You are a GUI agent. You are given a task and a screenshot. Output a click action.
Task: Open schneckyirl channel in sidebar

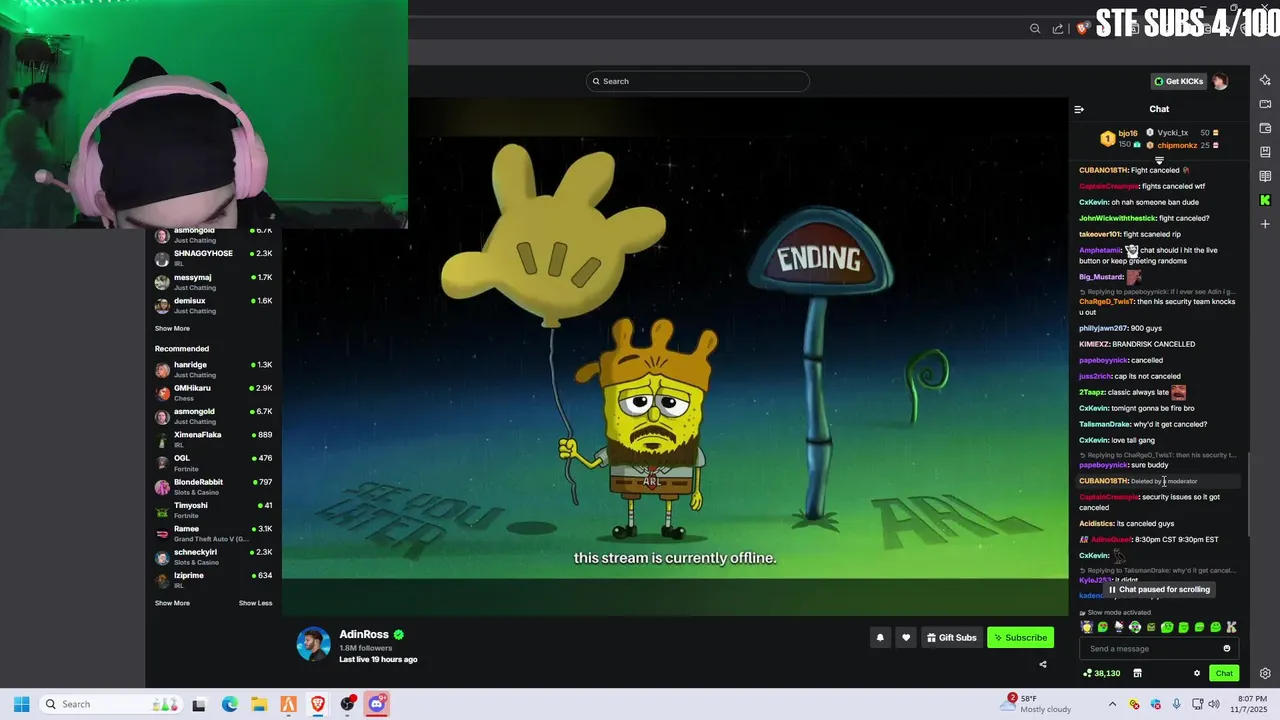click(214, 557)
